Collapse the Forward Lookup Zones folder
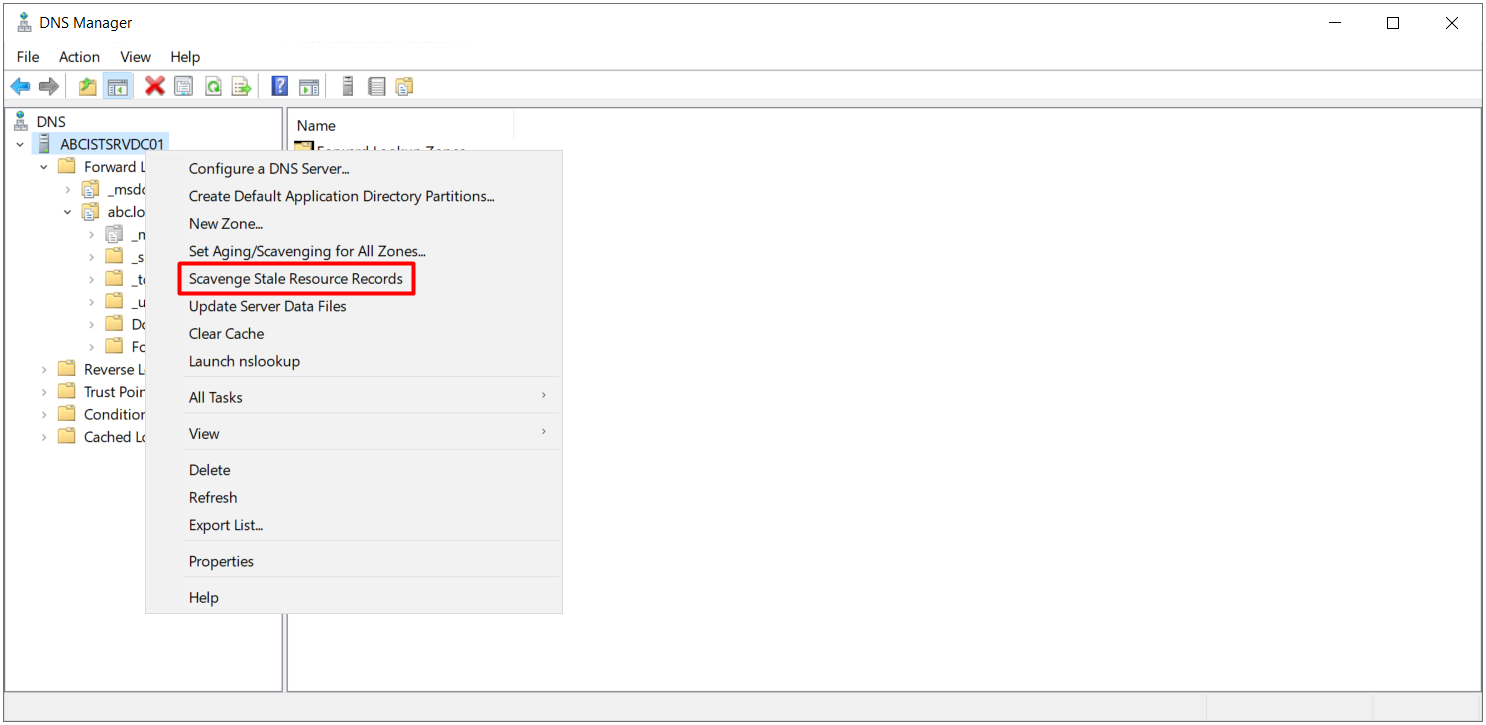 click(x=44, y=167)
